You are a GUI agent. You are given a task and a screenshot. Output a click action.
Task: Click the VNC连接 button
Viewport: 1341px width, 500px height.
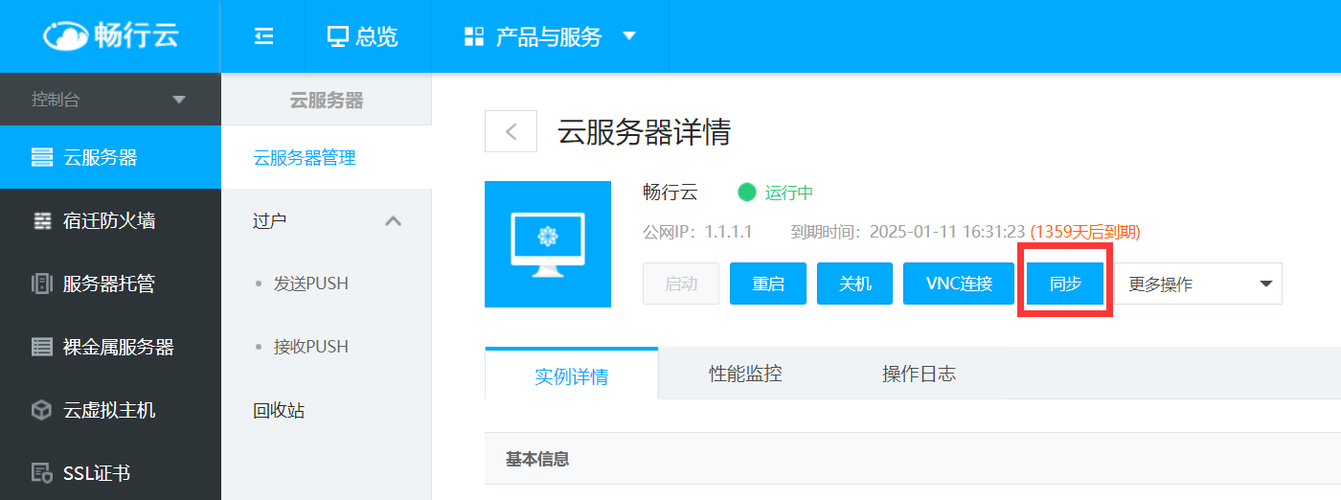click(959, 284)
